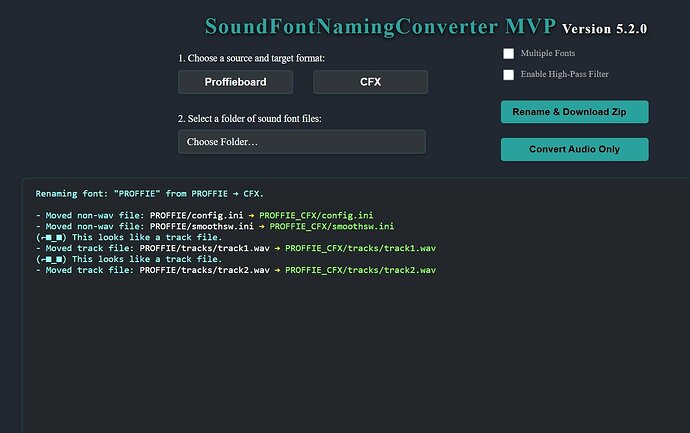Screen dimensions: 690x433
Task: Select CFX as target format
Action: tap(370, 82)
